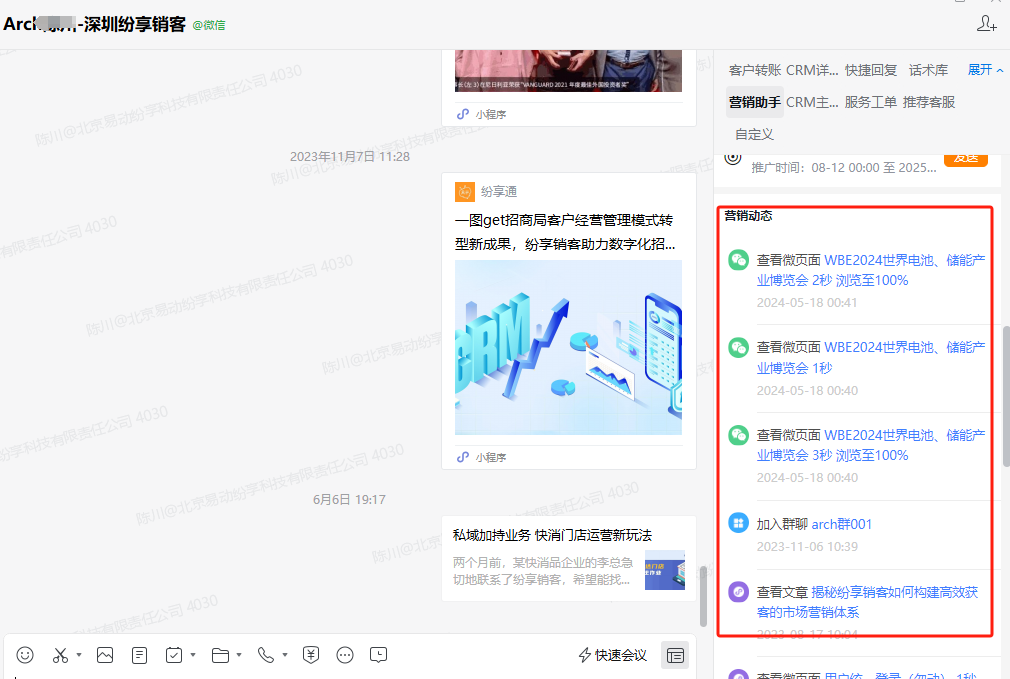1010x679 pixels.
Task: Click the folder file icon
Action: [220, 655]
